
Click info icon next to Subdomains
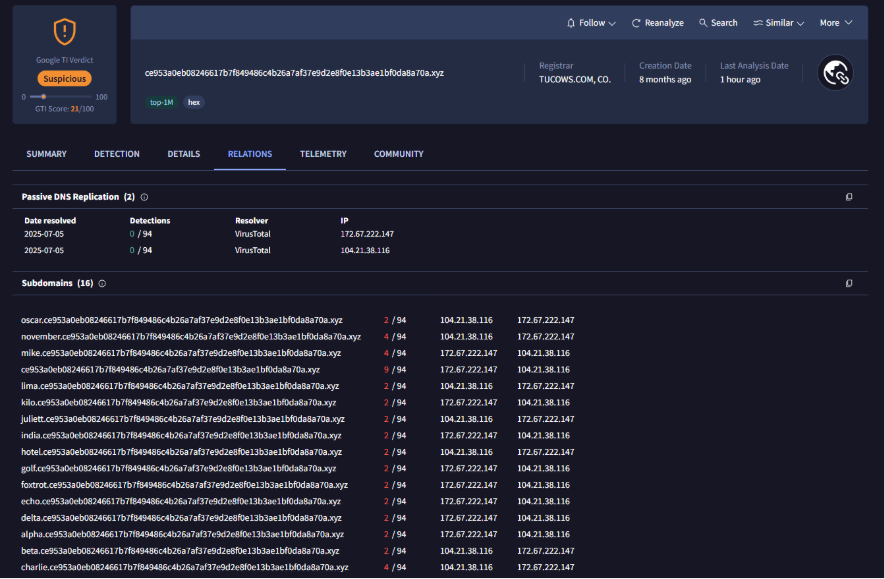(102, 283)
